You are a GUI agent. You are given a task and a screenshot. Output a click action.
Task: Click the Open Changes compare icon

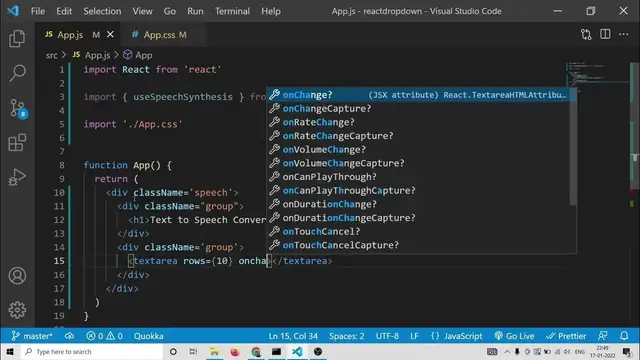point(586,35)
